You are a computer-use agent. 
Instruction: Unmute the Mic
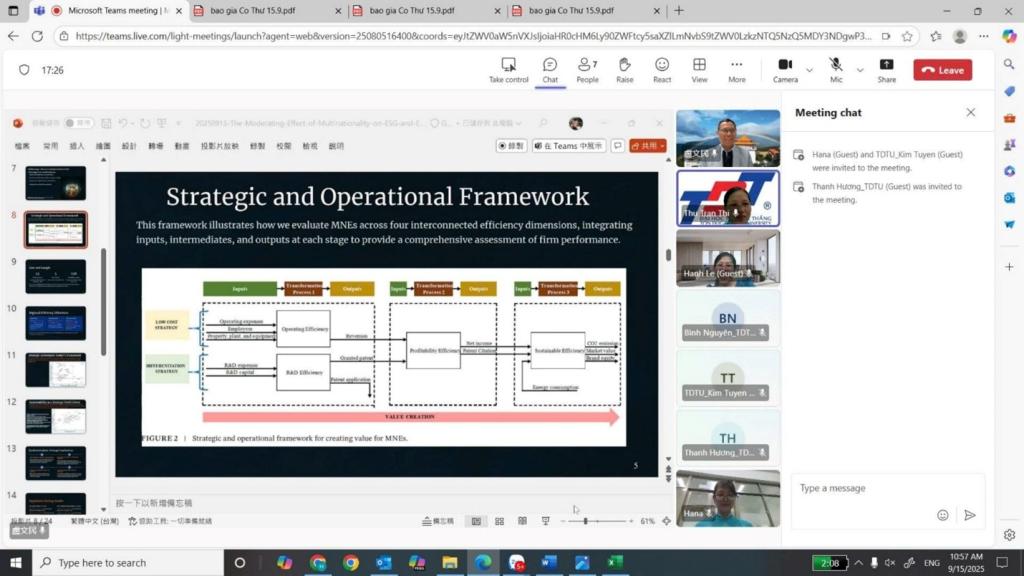pos(835,70)
